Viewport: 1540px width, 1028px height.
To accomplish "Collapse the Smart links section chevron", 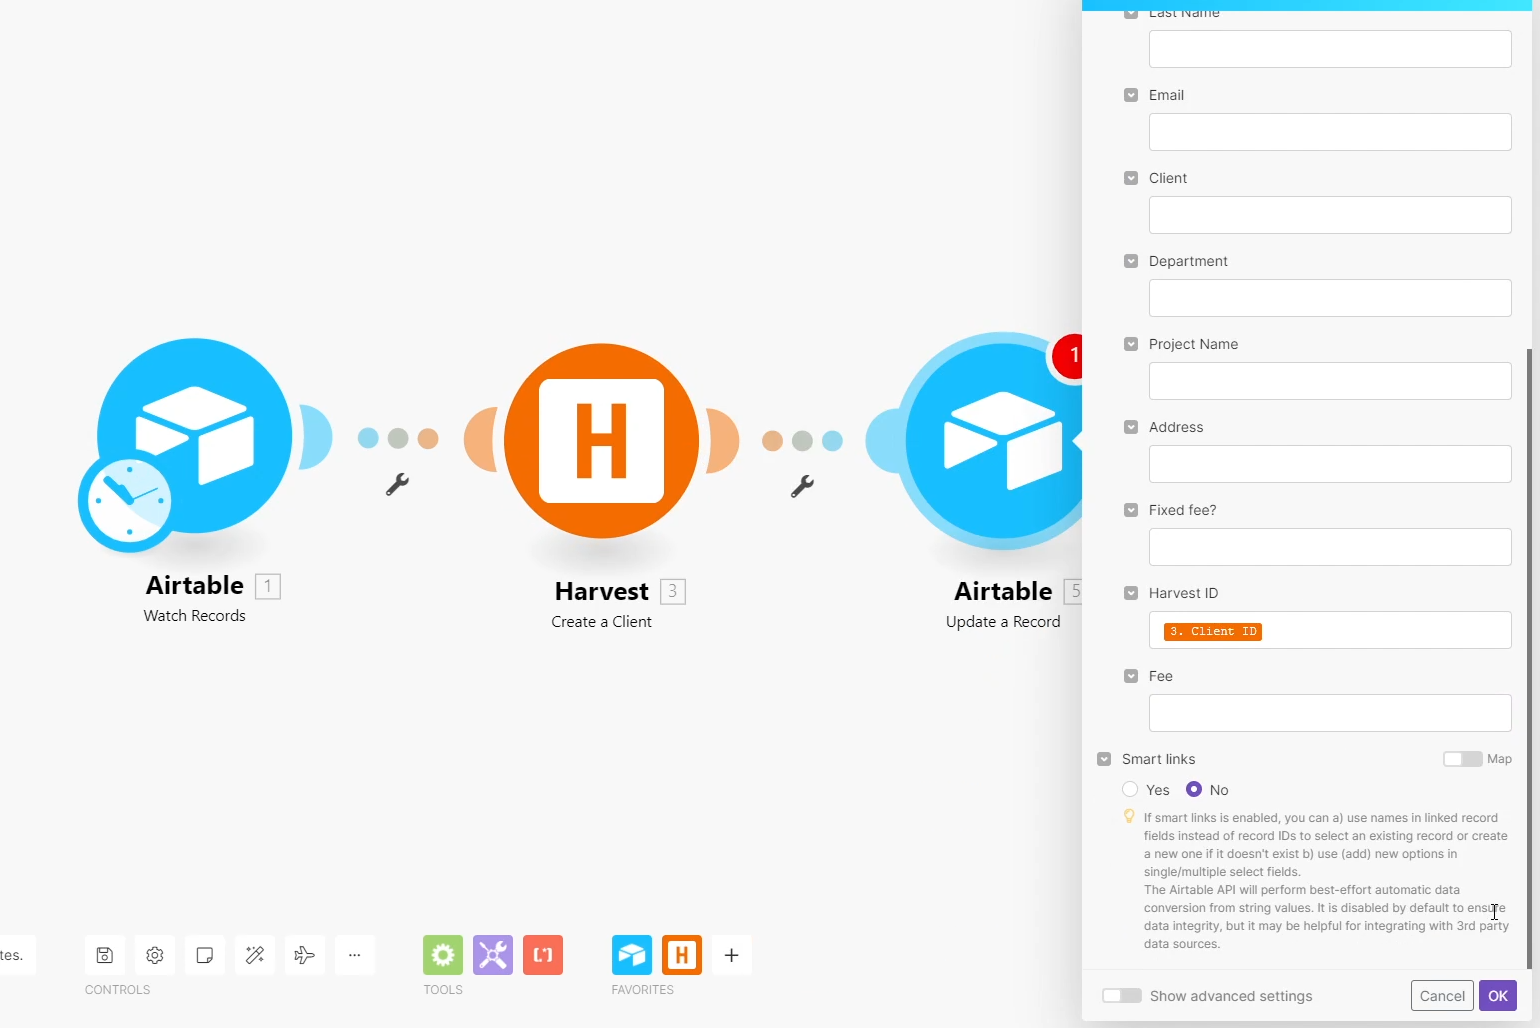I will [x=1104, y=759].
